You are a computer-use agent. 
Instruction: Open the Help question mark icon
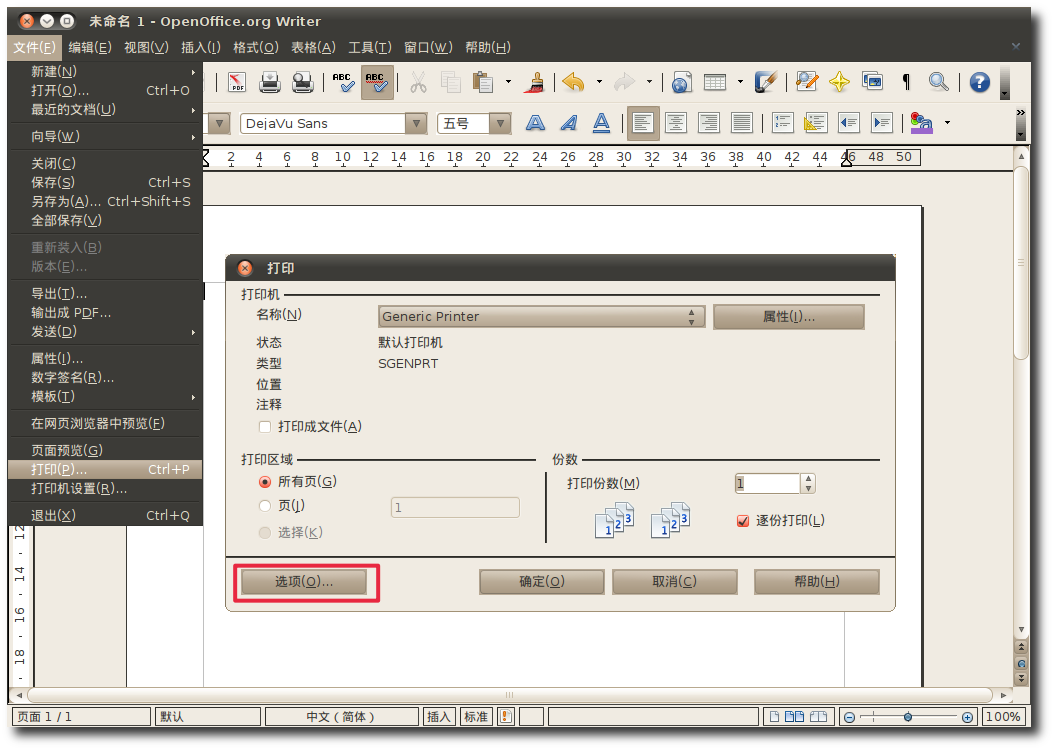pyautogui.click(x=979, y=83)
